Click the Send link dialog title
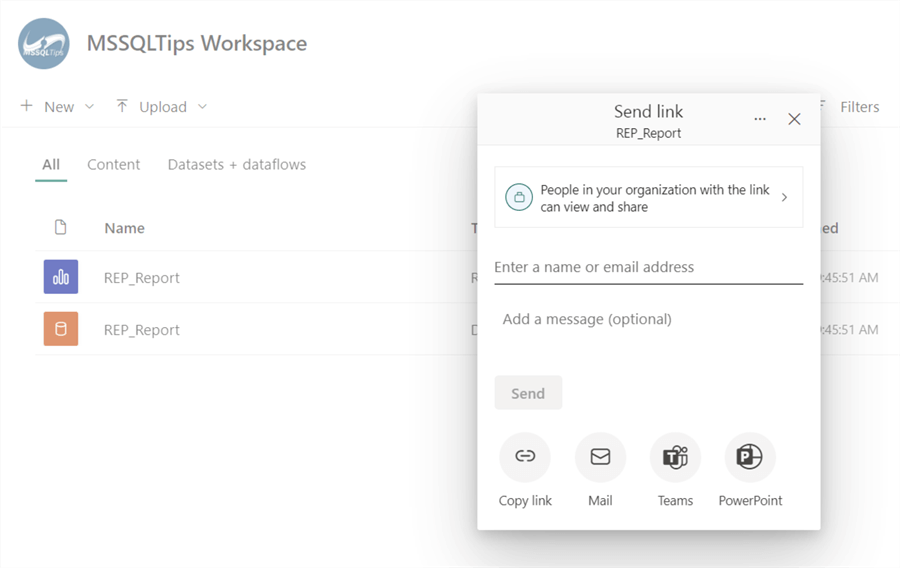This screenshot has width=900, height=568. click(649, 111)
